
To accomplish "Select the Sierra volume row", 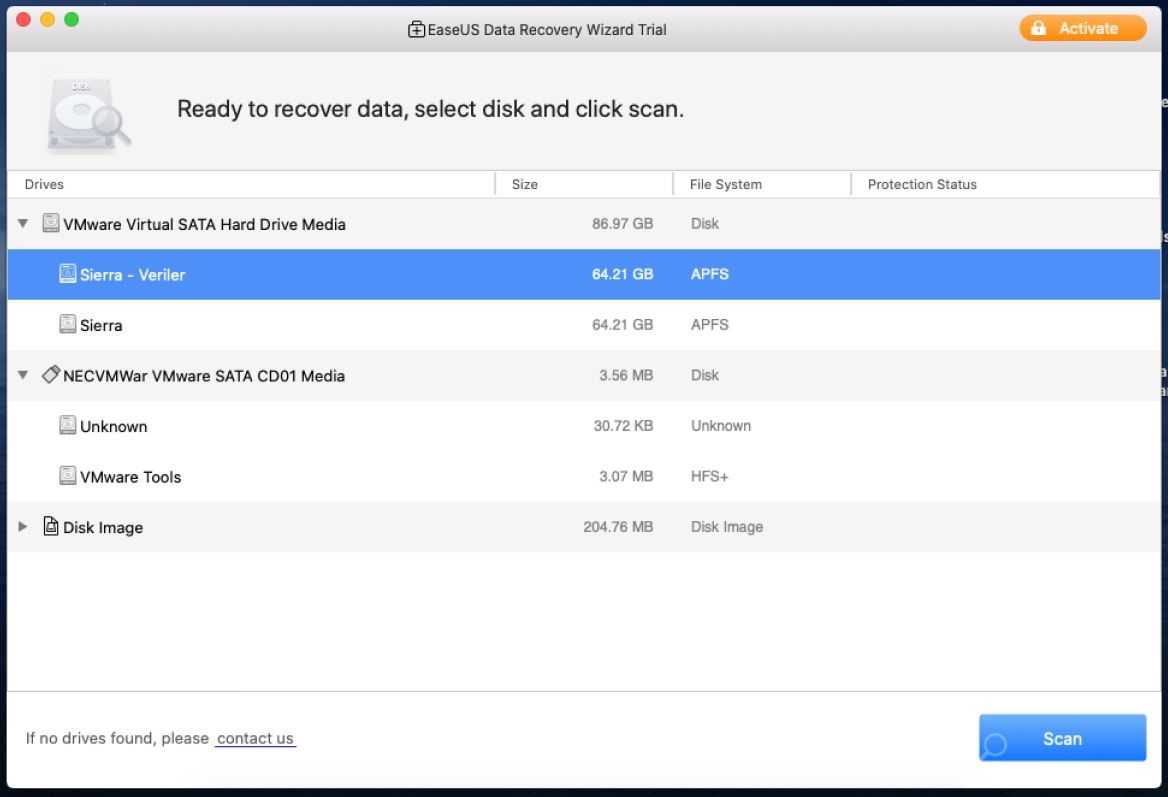I will [400, 325].
